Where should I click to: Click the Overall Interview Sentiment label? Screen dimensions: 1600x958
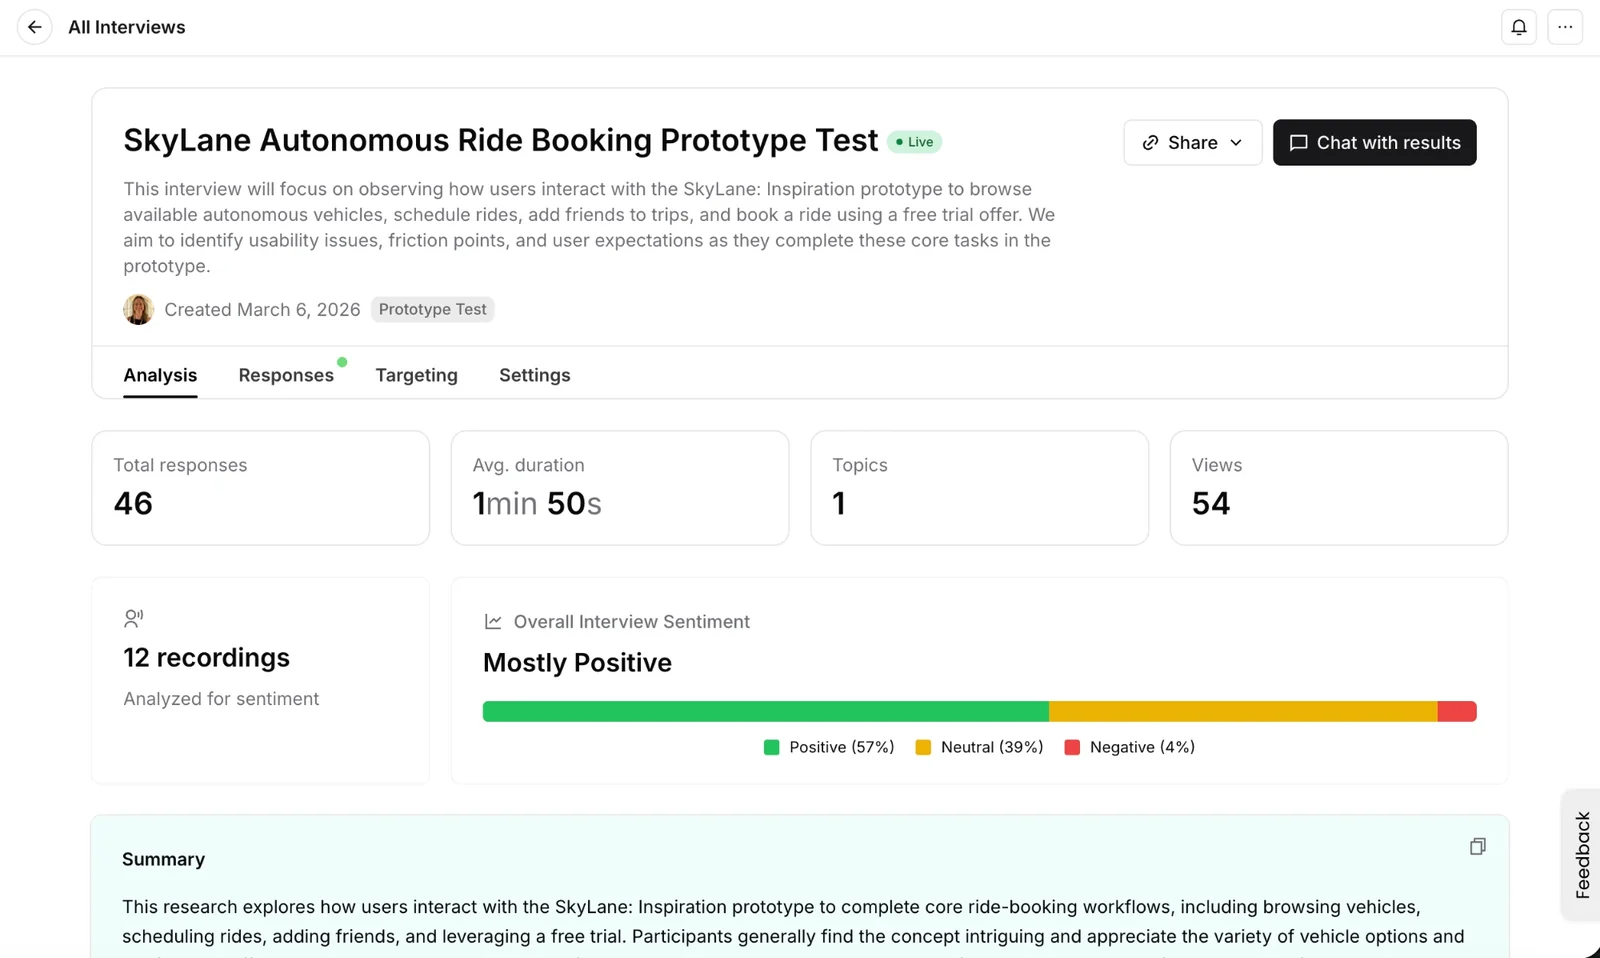click(x=632, y=622)
